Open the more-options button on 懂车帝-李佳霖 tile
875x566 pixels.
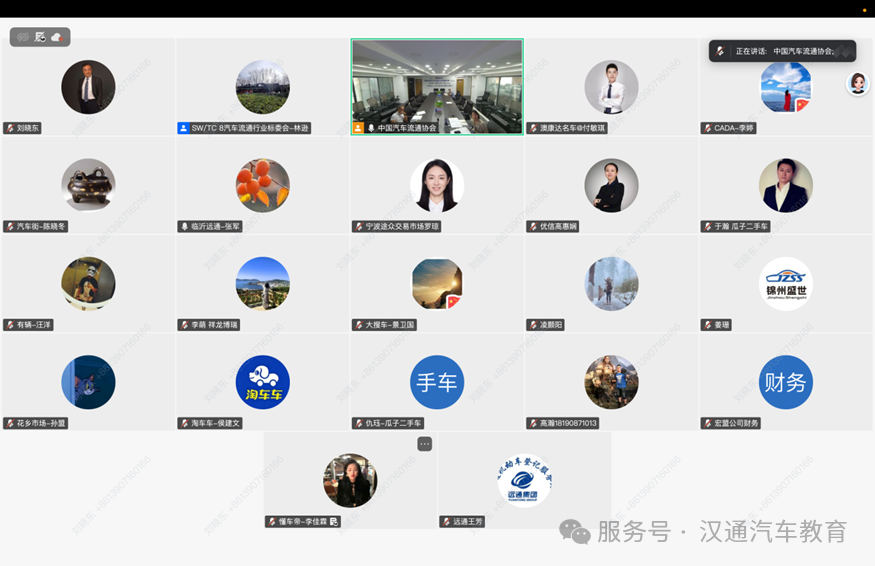point(425,444)
